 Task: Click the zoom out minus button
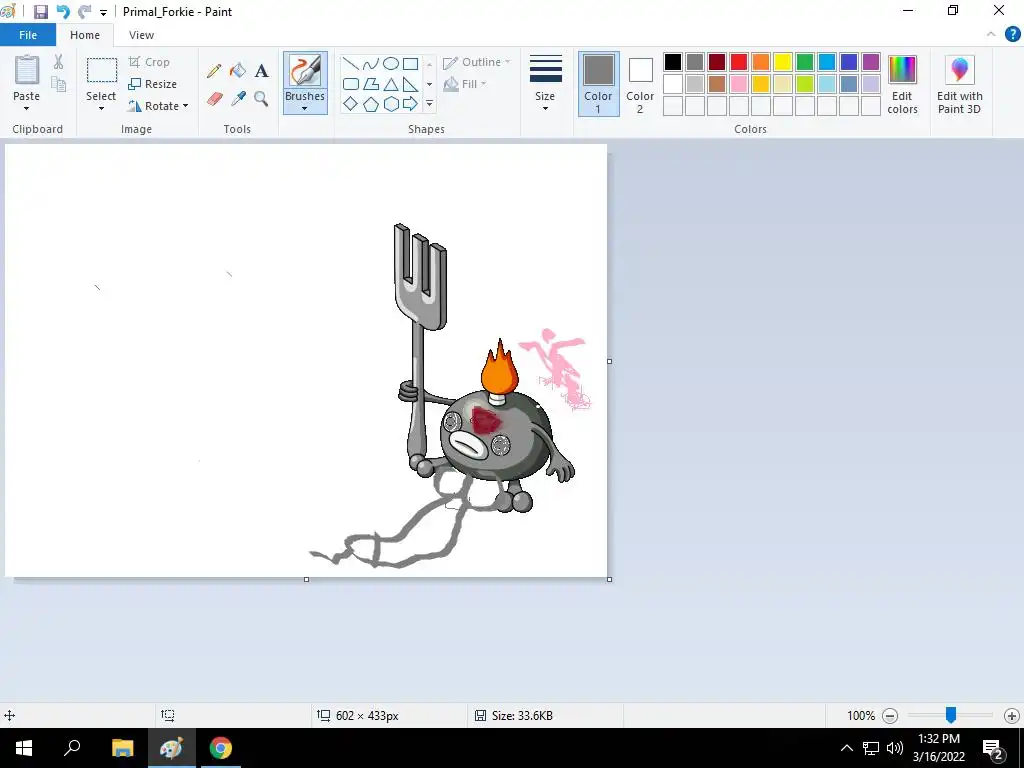coord(890,716)
